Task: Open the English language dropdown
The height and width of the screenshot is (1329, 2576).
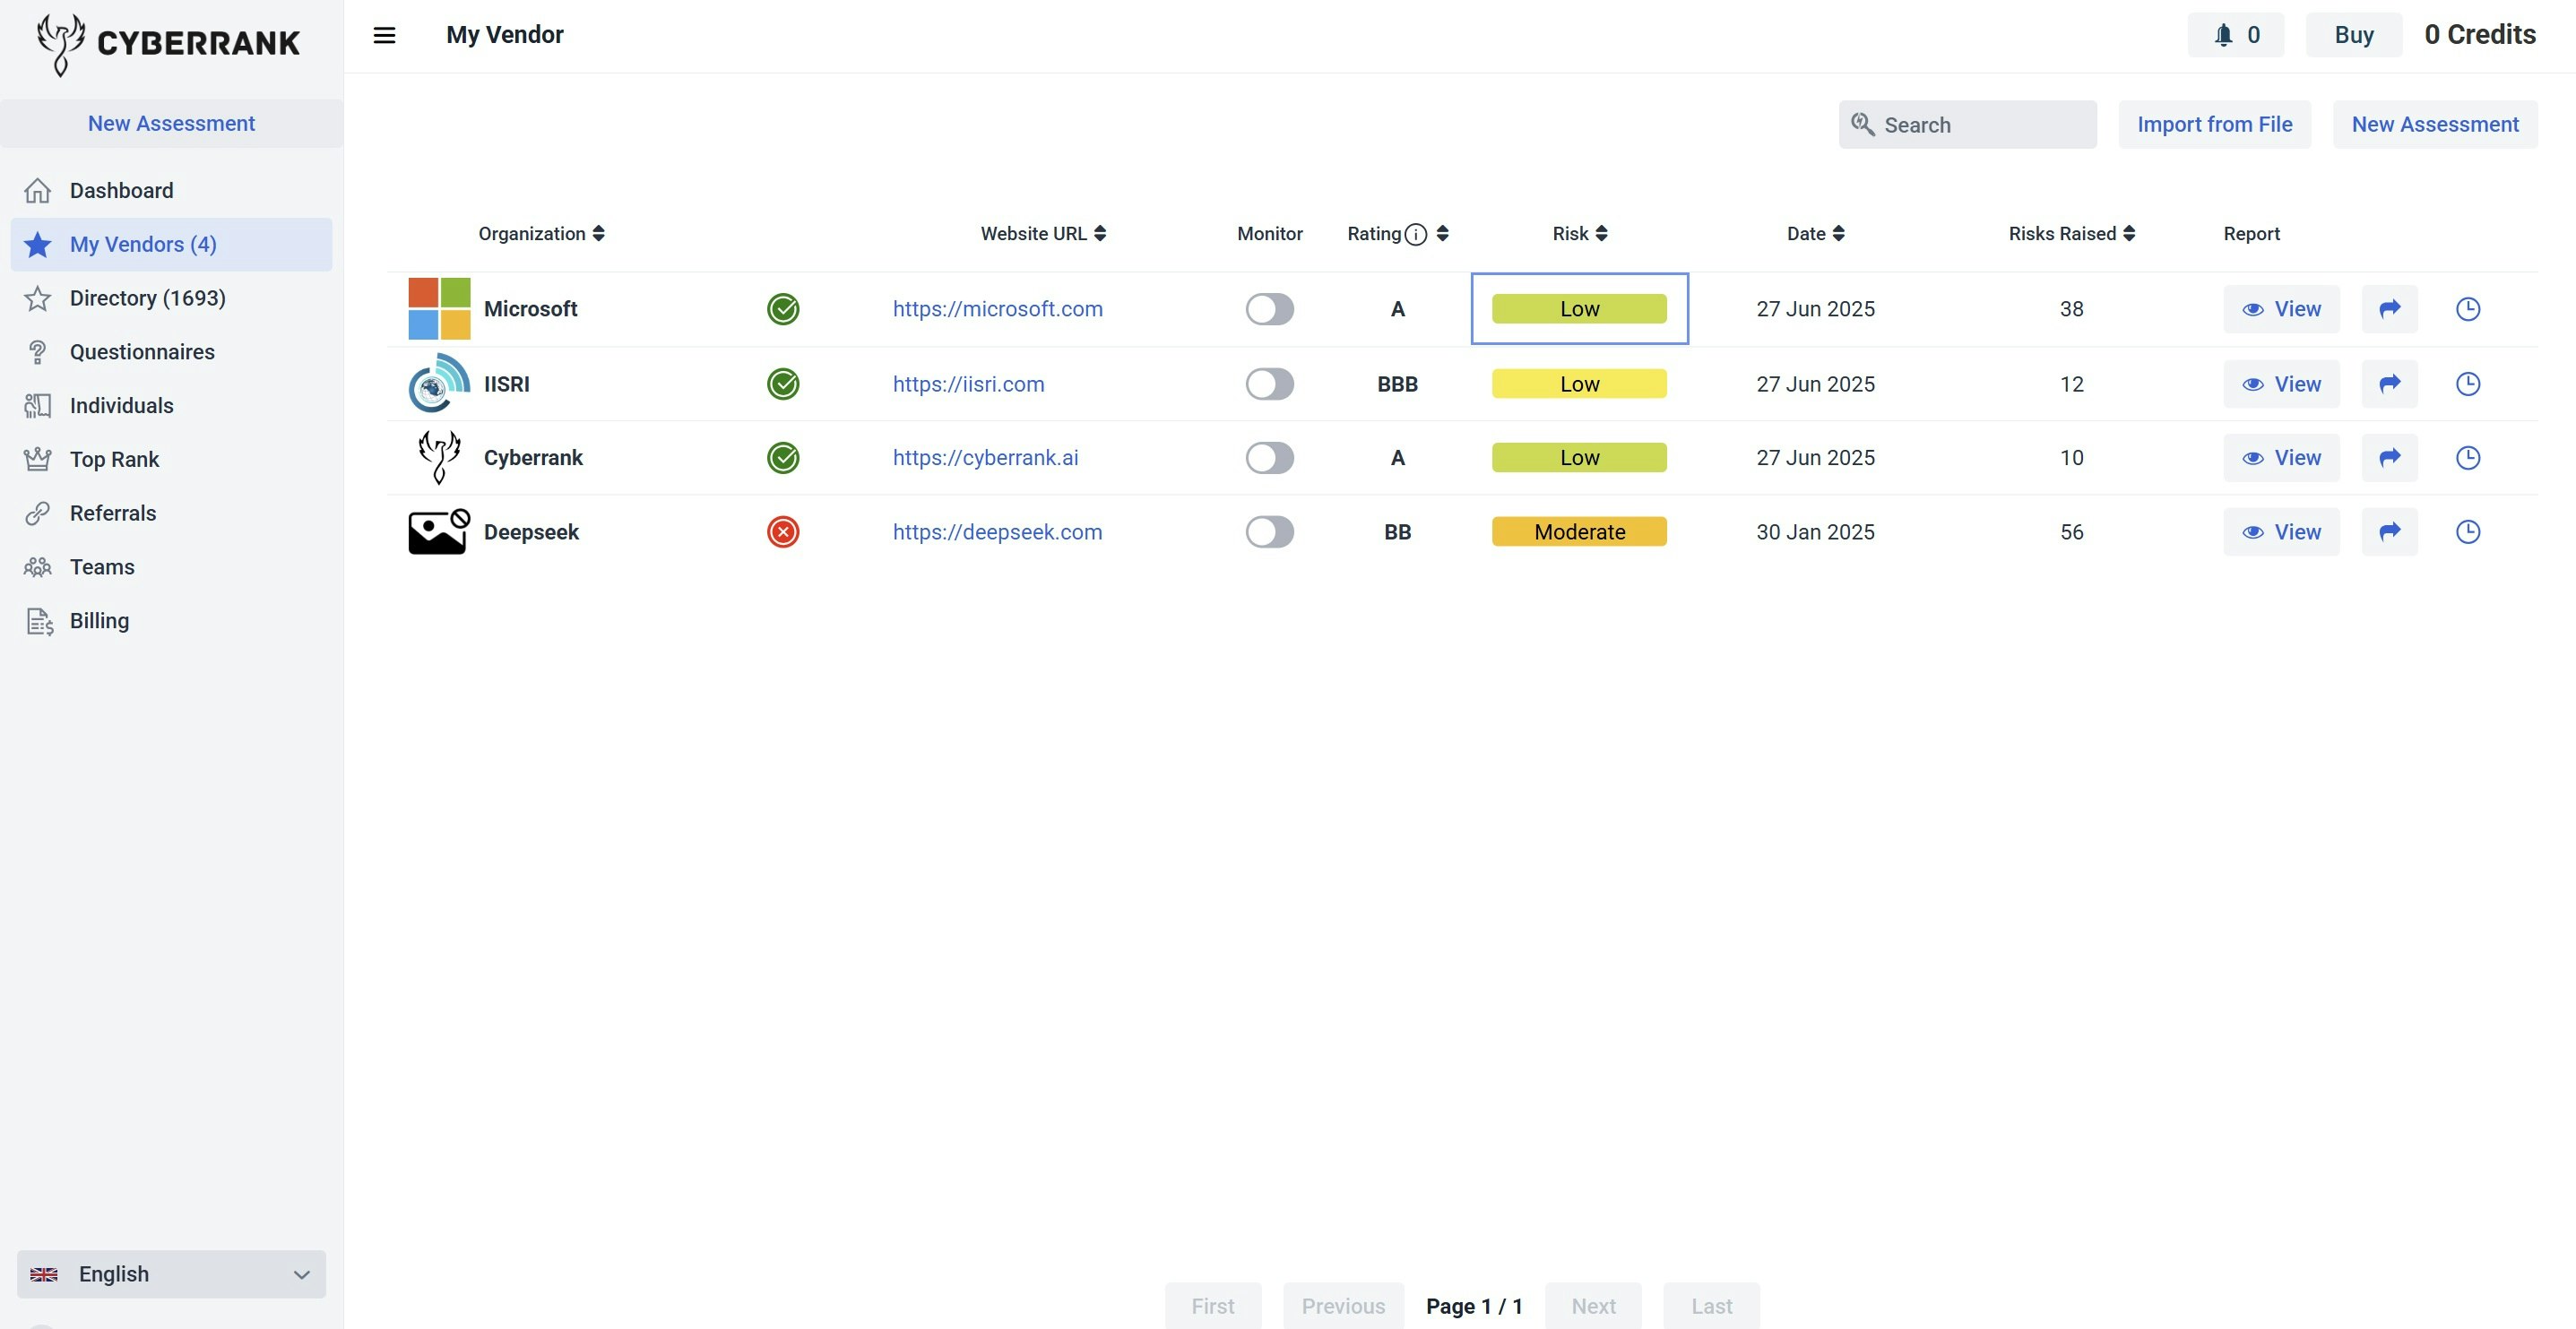Action: [x=171, y=1274]
